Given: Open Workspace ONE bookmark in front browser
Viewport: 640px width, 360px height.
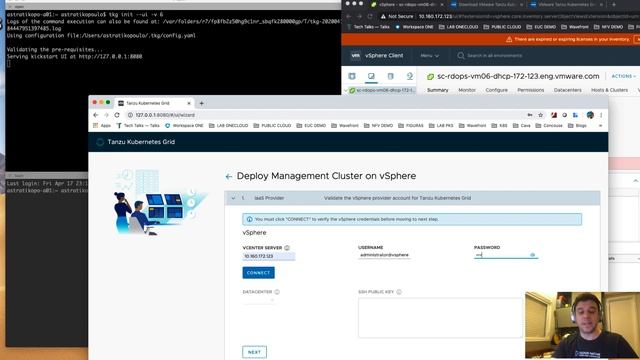Looking at the screenshot, I should [x=184, y=126].
